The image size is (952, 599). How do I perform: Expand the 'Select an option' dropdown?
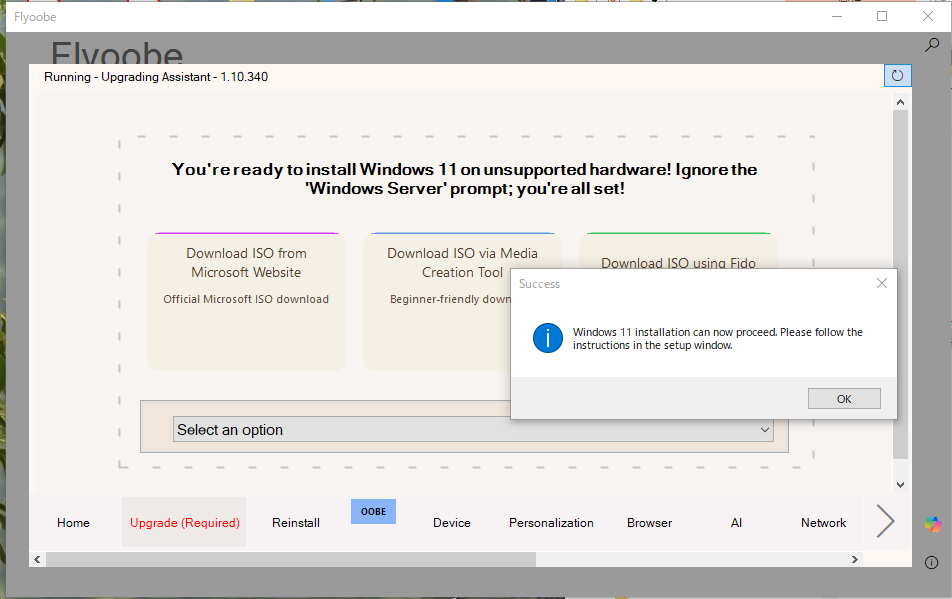pyautogui.click(x=473, y=430)
